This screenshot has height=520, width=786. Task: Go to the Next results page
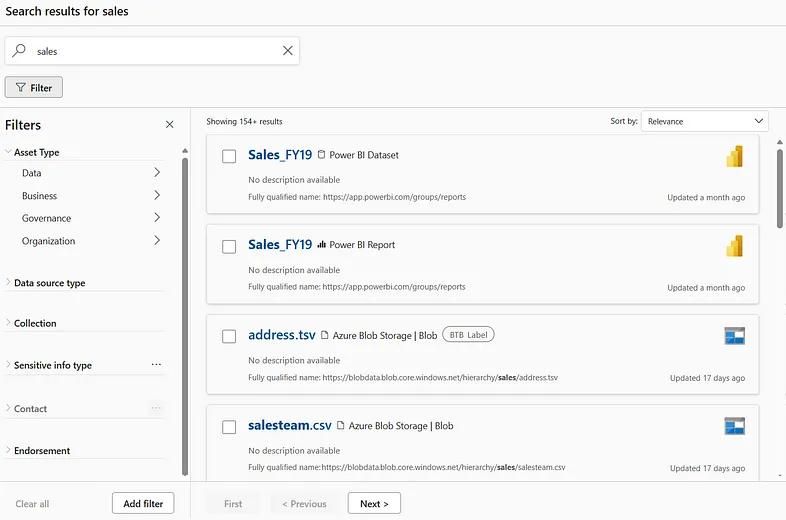tap(374, 503)
